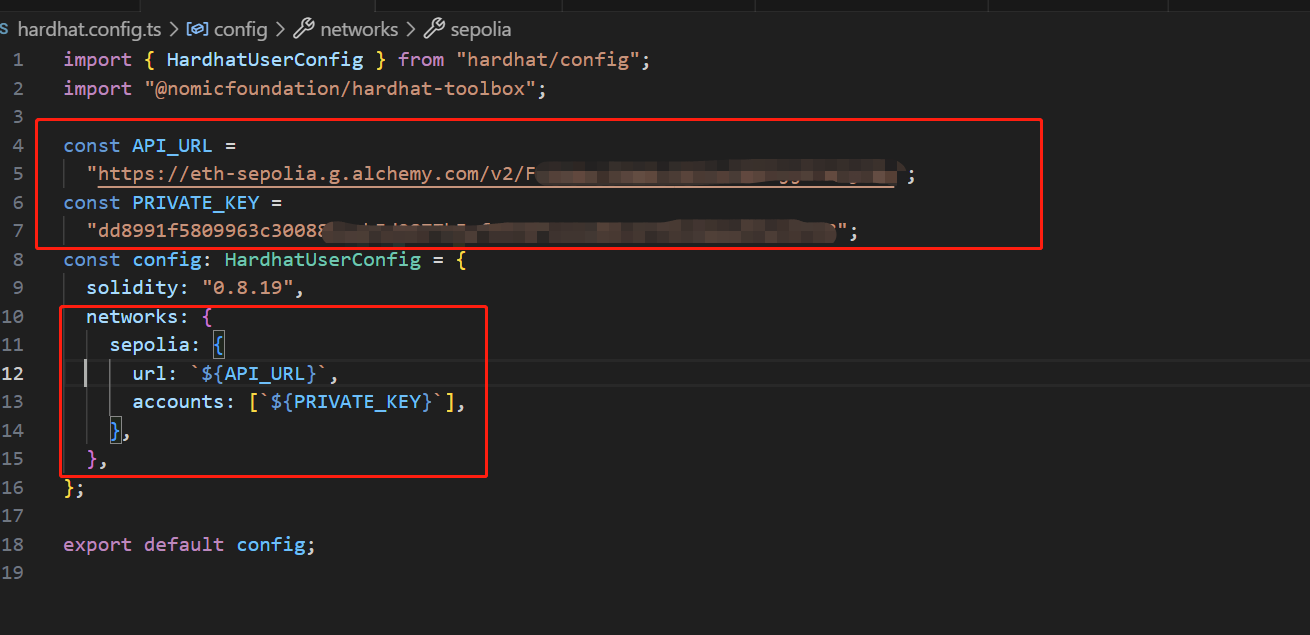Screen dimensions: 1310x635
Task: Click the wrench icon beside sepolia breadcrumb
Action: [435, 30]
